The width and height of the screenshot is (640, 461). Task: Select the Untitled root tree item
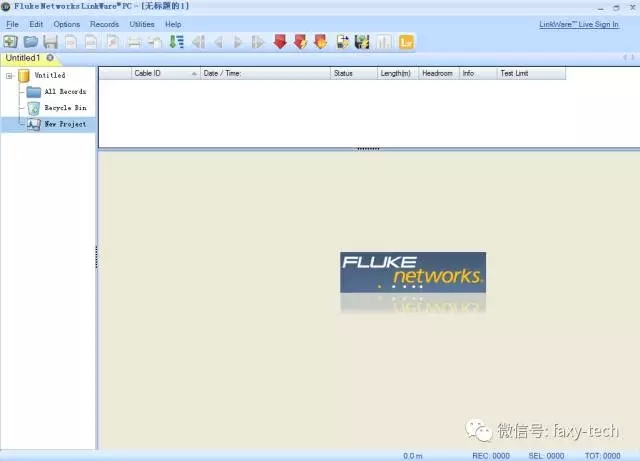pos(49,75)
